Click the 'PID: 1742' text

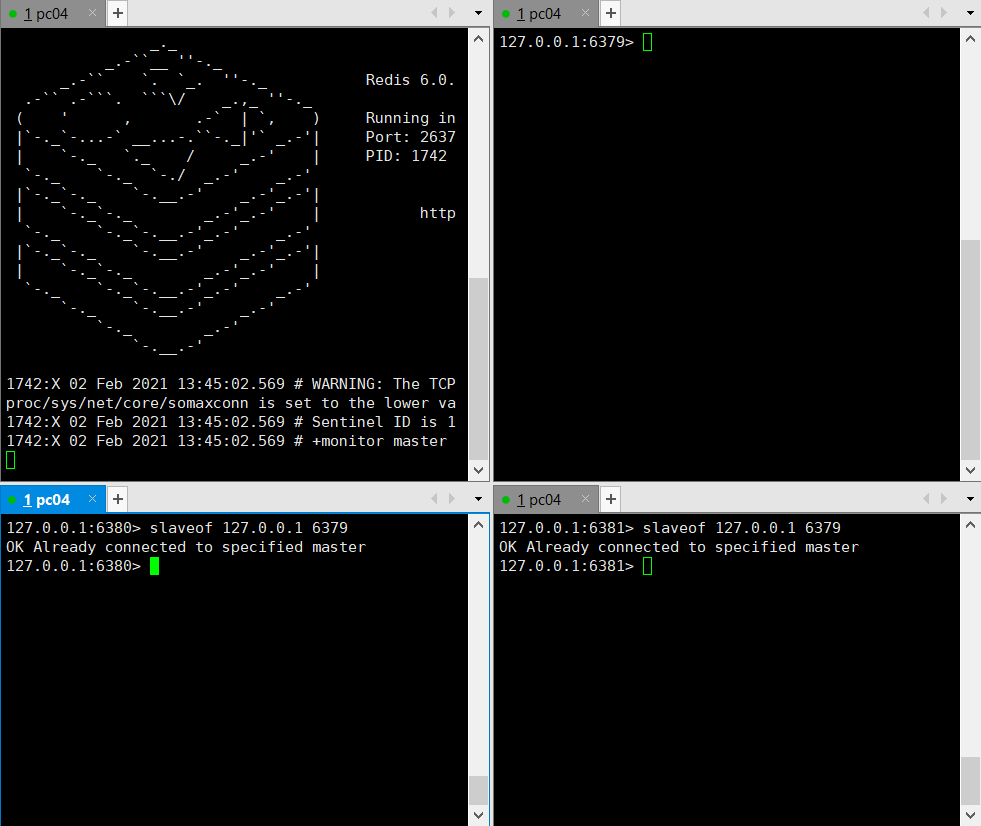(x=406, y=156)
